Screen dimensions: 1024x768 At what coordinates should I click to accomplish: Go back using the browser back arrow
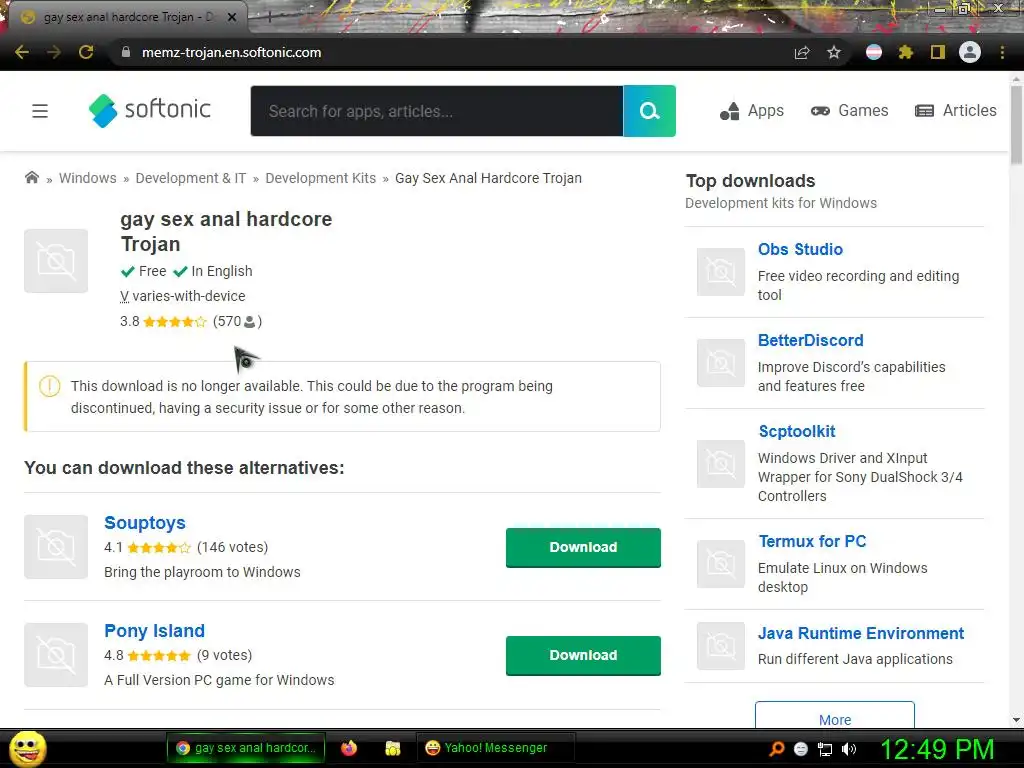(x=22, y=52)
